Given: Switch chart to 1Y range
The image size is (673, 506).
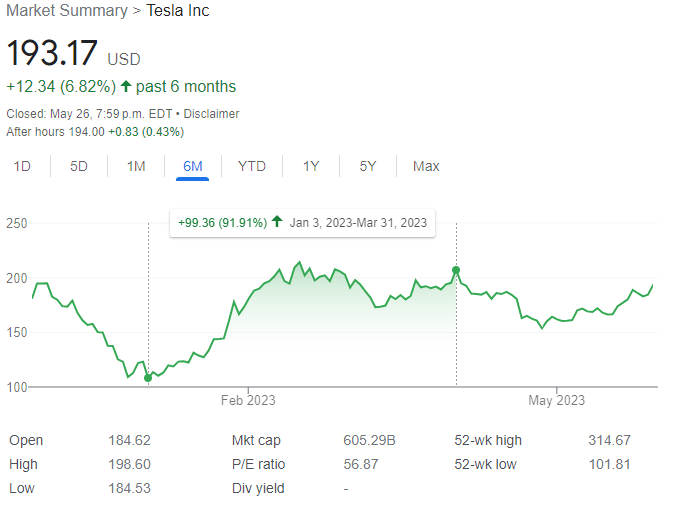Looking at the screenshot, I should click(311, 166).
